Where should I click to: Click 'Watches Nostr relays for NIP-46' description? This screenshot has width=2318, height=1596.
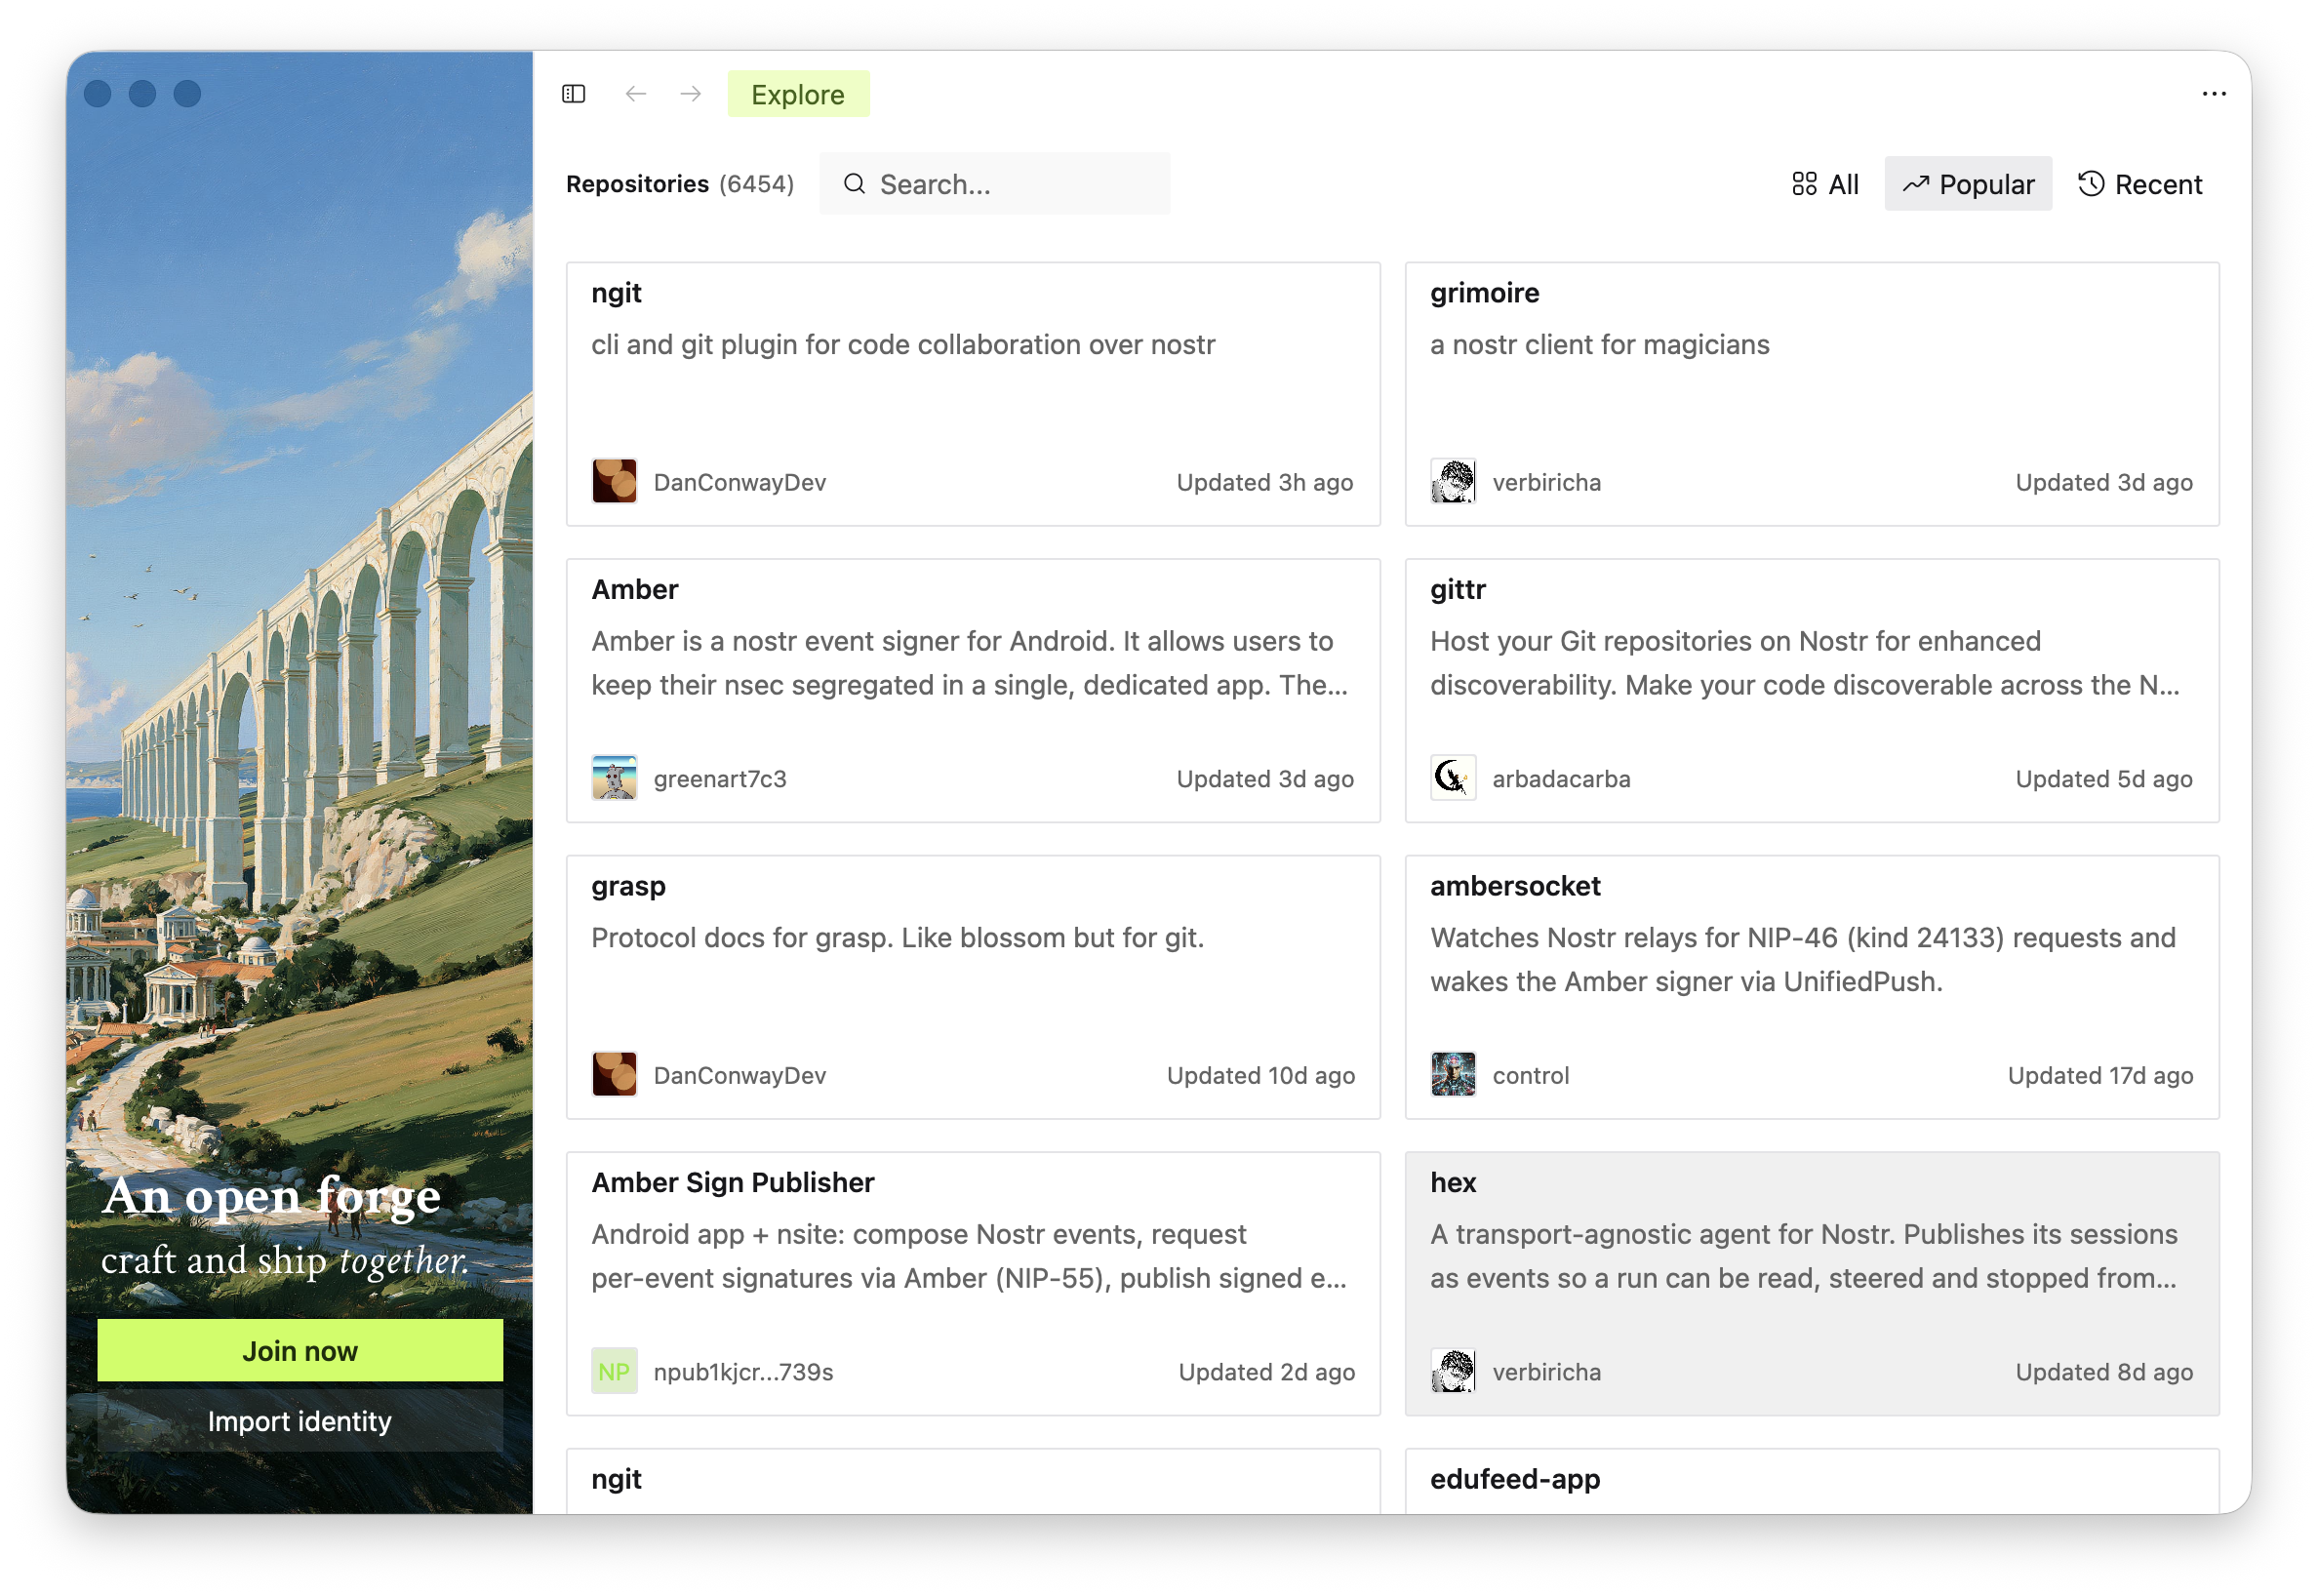click(1803, 960)
